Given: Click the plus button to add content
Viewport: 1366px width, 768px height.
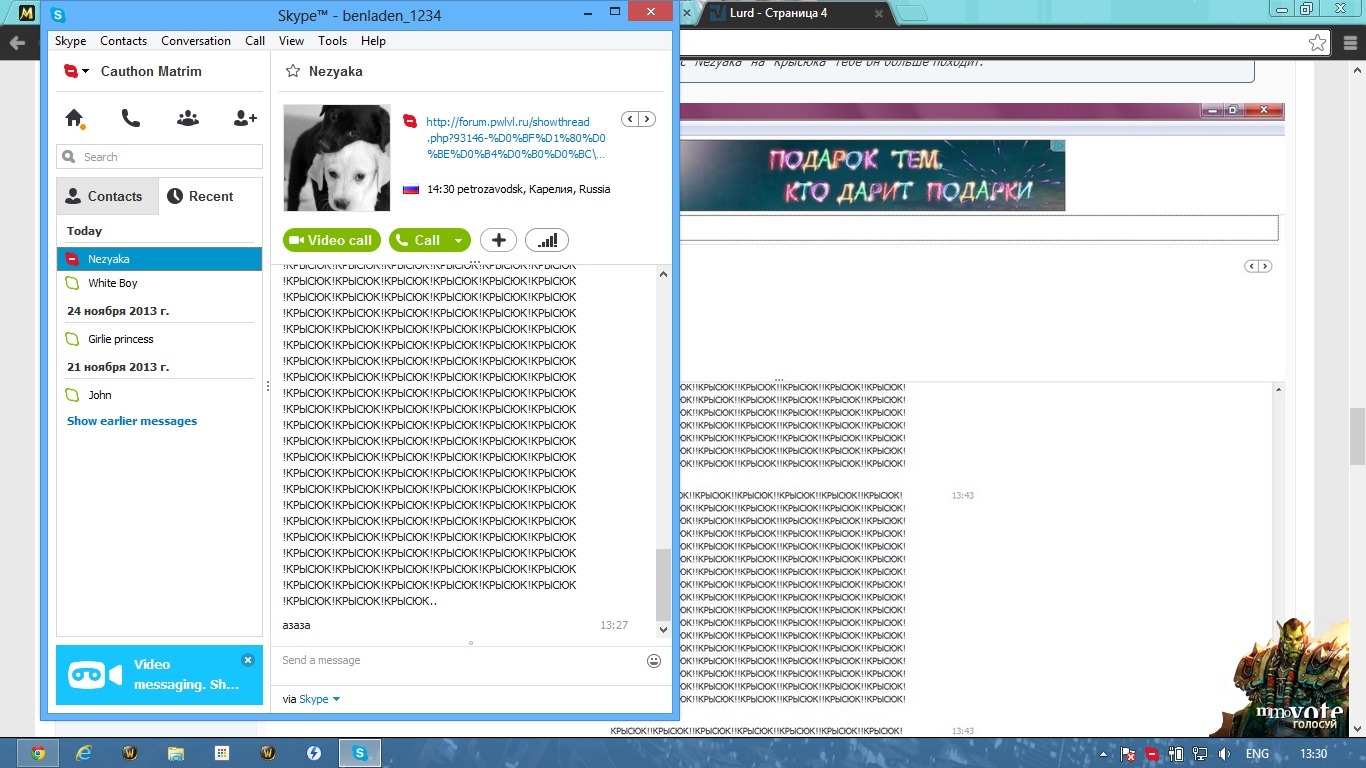Looking at the screenshot, I should coord(498,240).
